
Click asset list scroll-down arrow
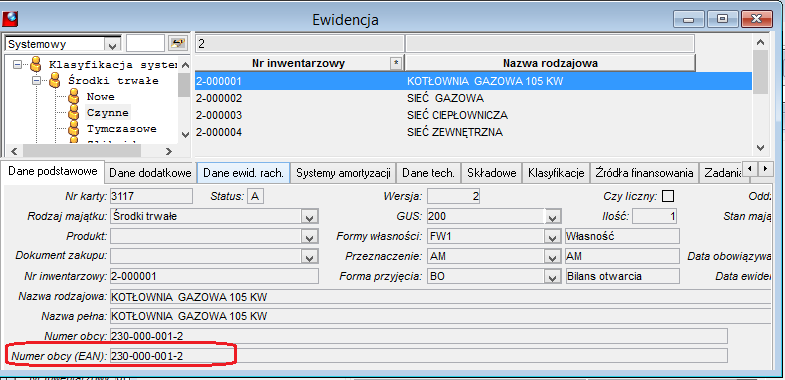(760, 147)
